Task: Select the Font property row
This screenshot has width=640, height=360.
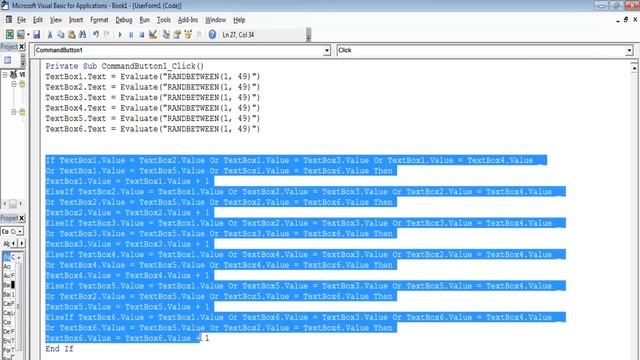Action: click(9, 350)
